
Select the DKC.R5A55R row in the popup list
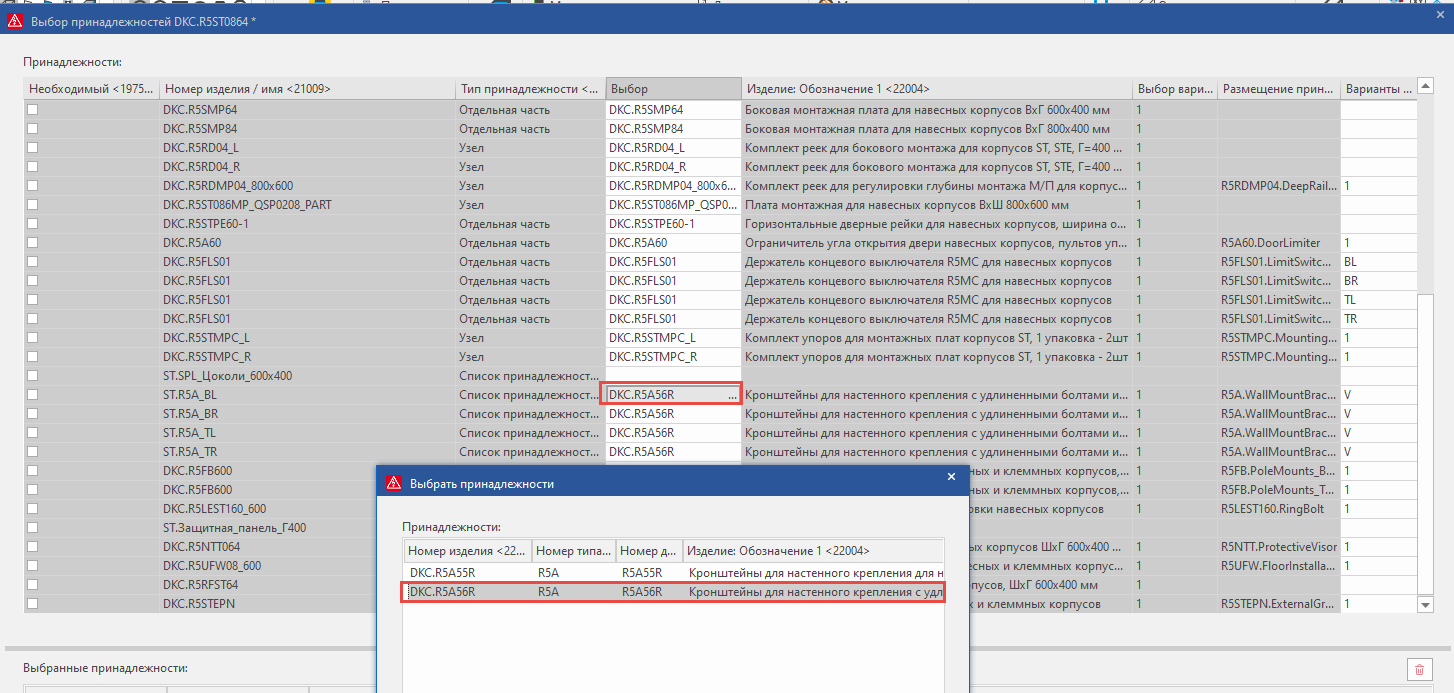pos(673,573)
